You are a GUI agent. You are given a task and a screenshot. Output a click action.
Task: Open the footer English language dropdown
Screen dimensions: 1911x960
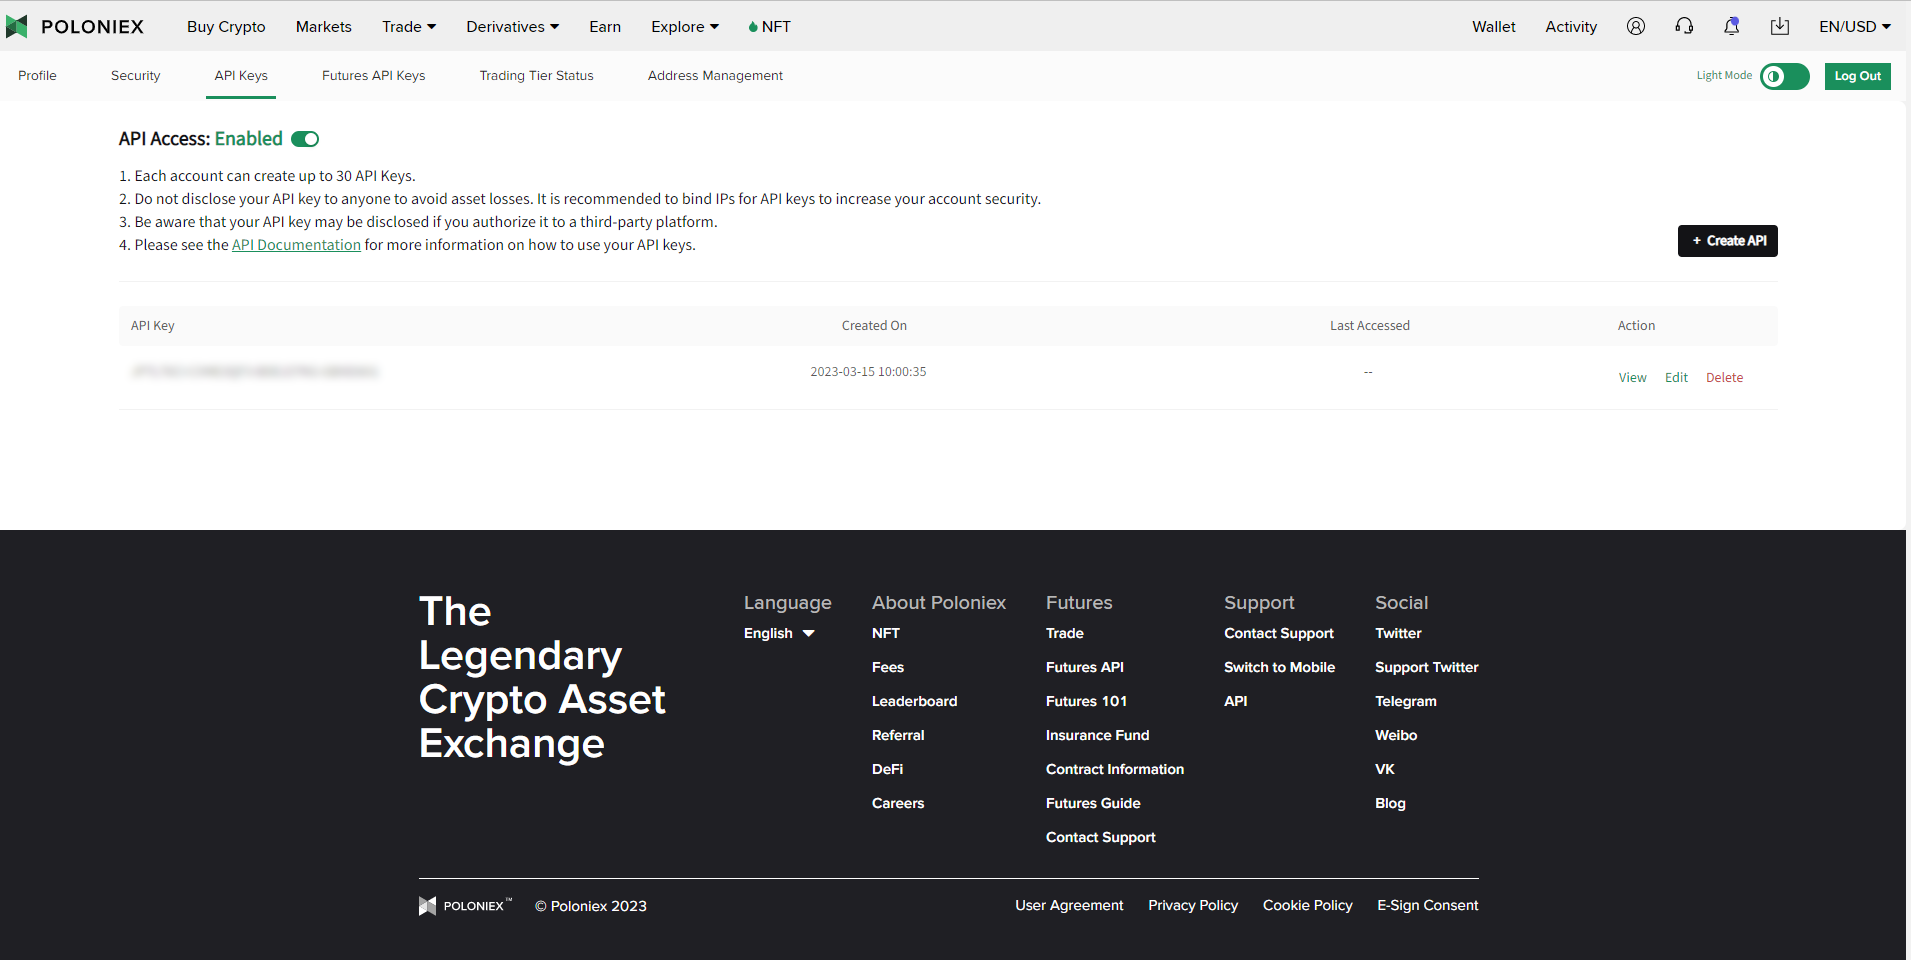[779, 633]
